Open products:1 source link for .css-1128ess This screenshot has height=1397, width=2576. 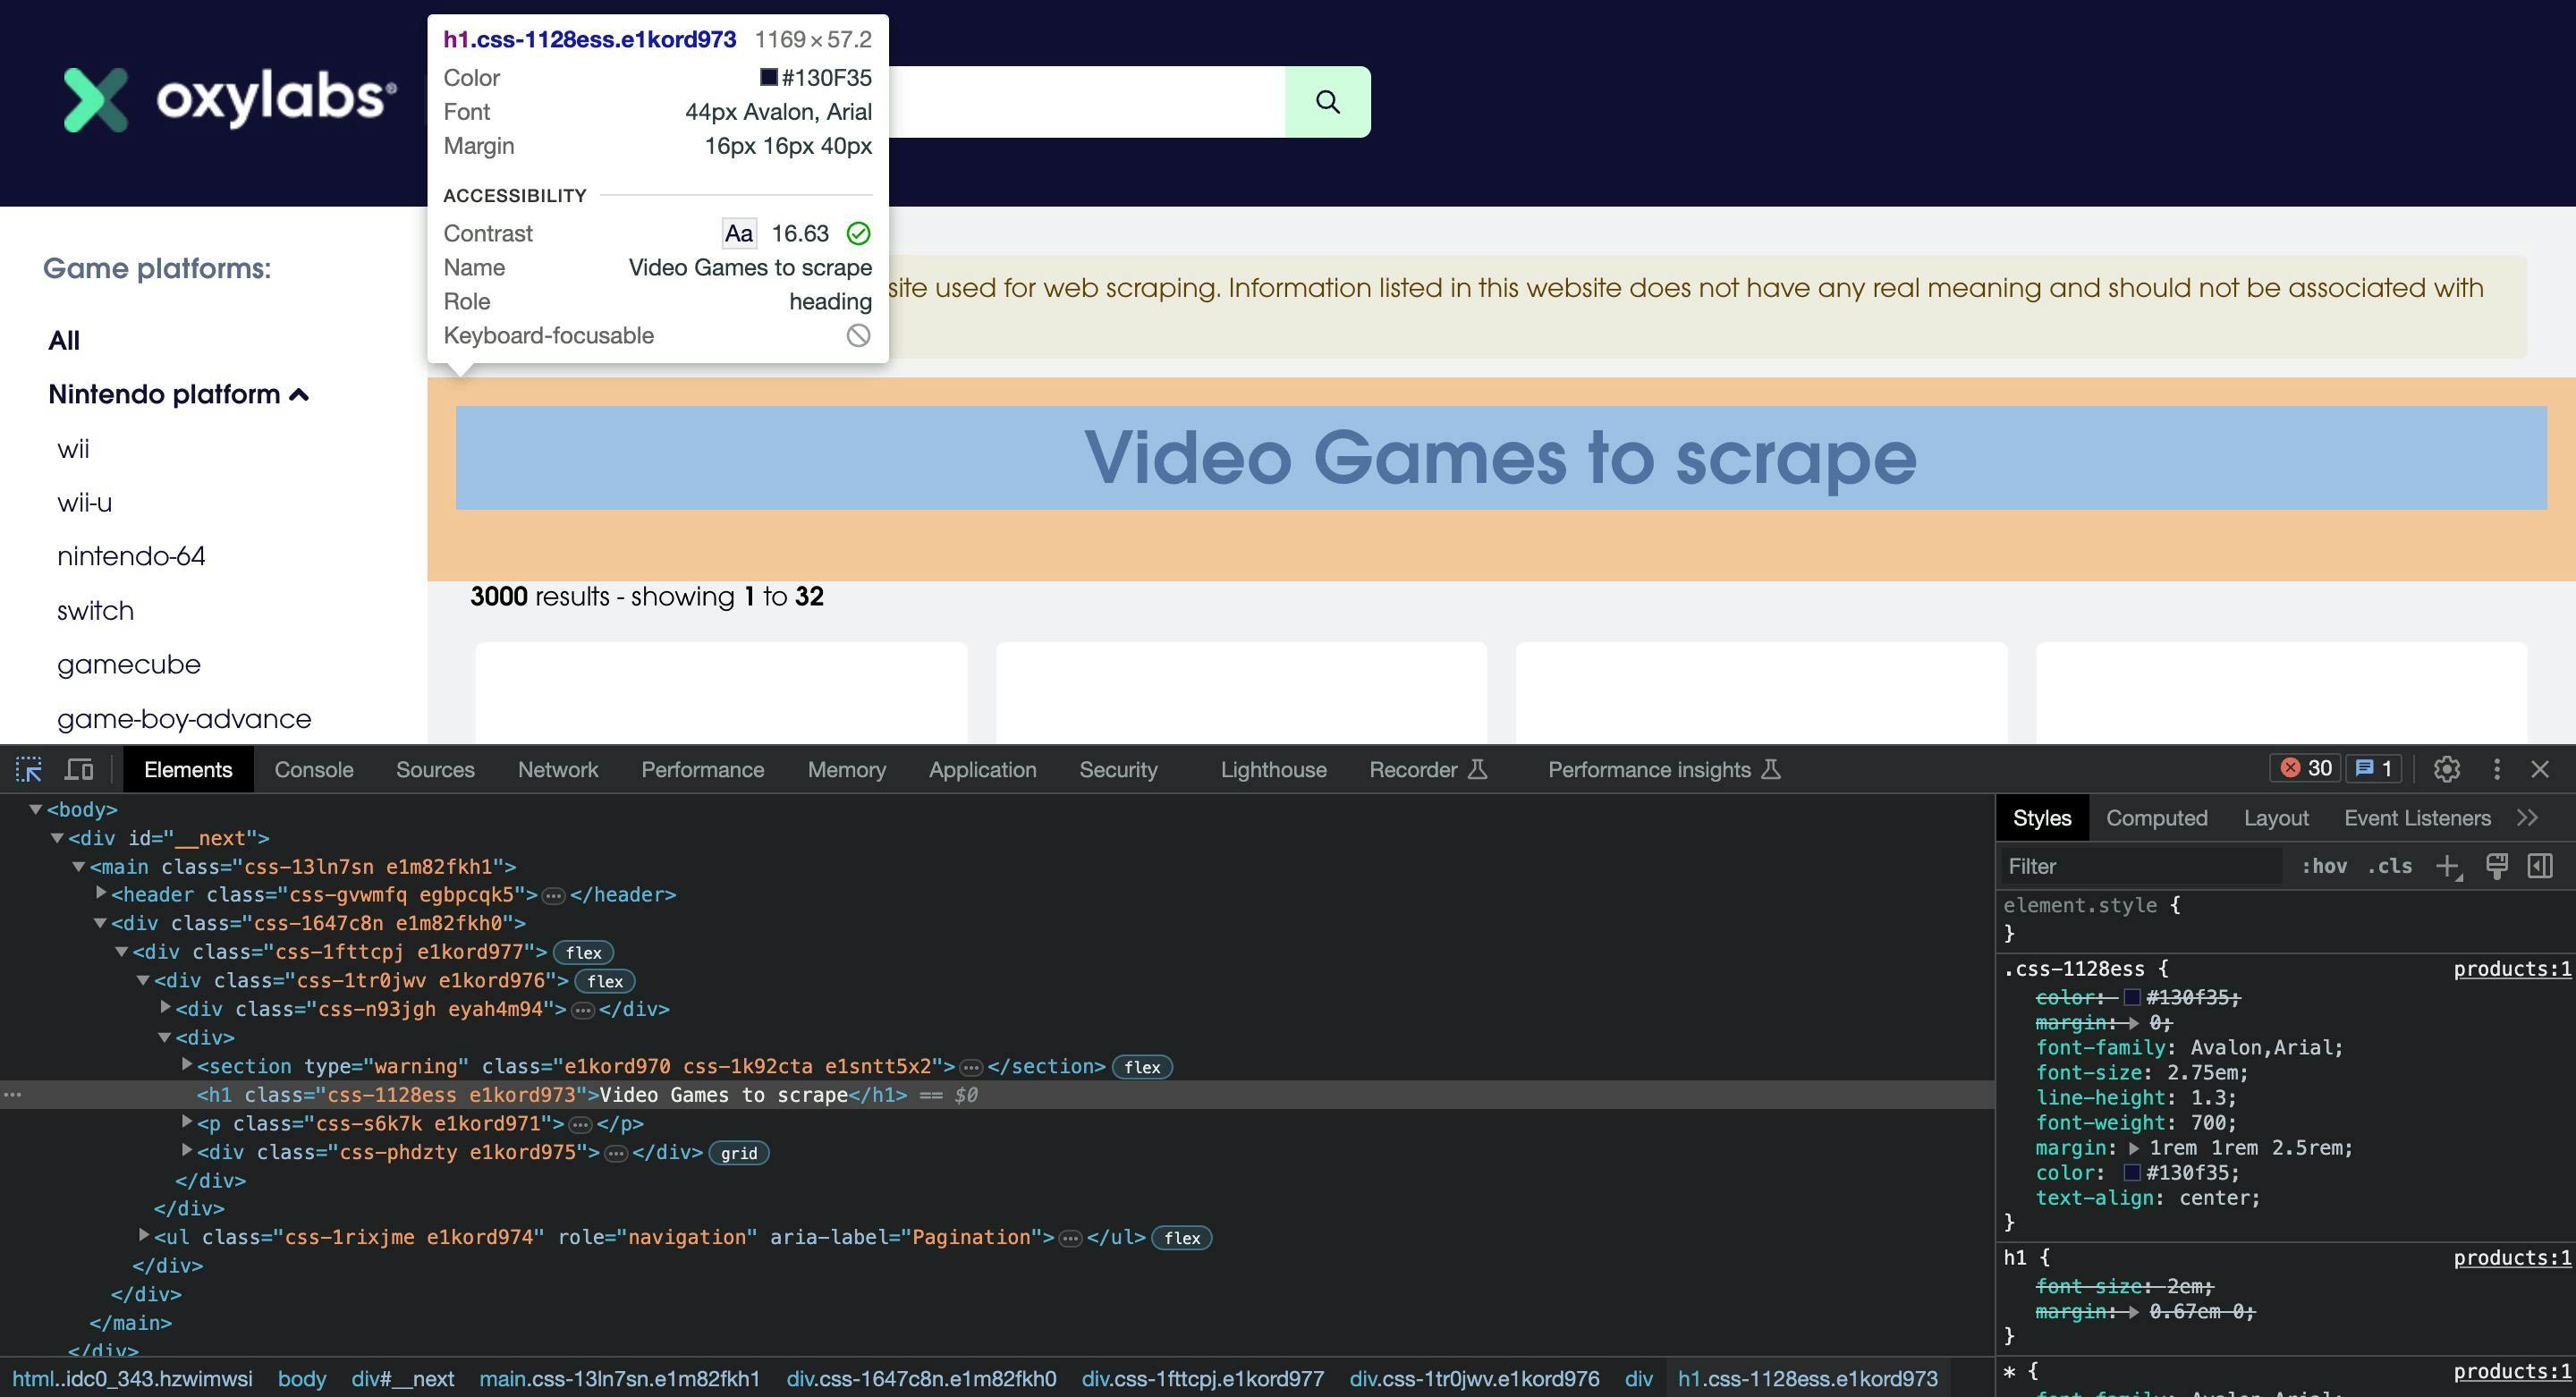click(x=2511, y=969)
